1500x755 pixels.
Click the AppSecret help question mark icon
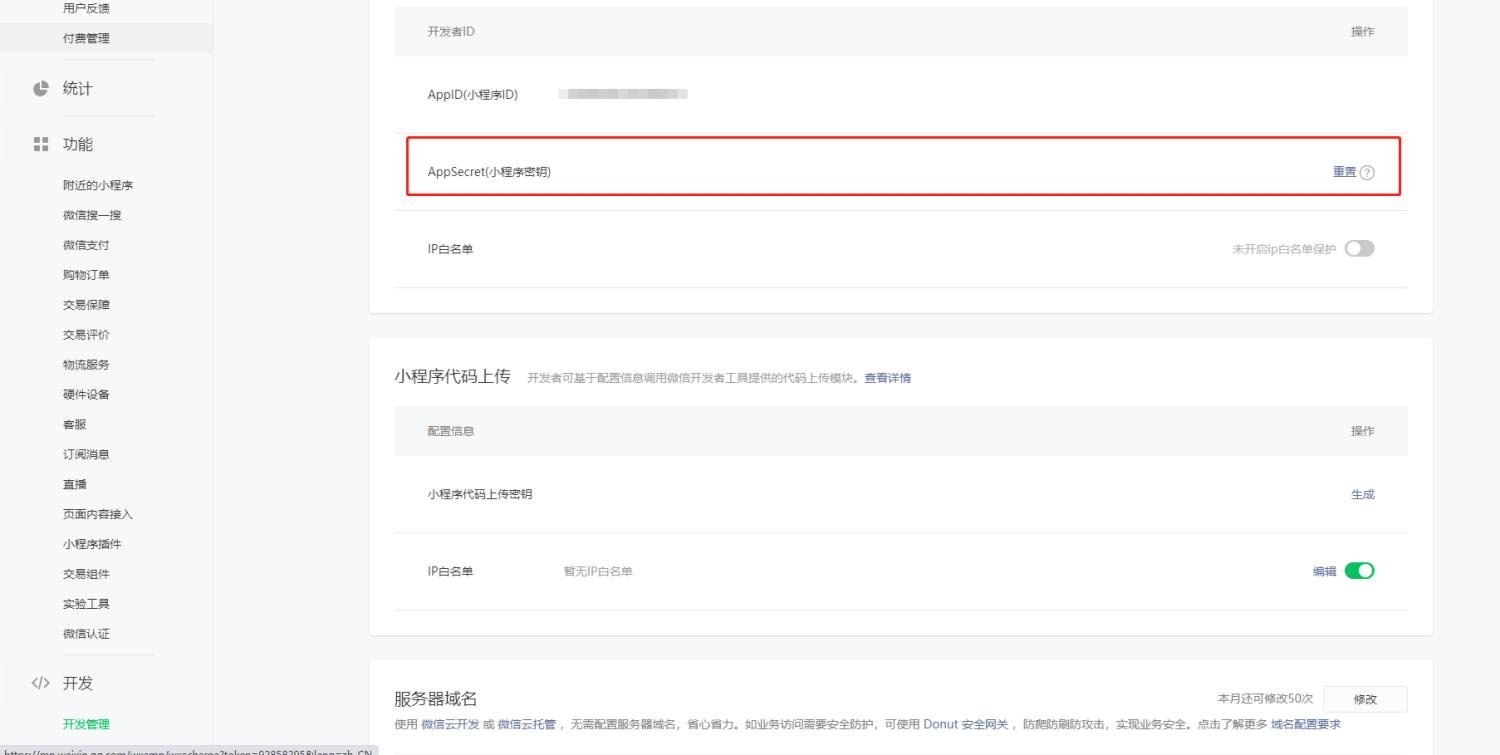pyautogui.click(x=1367, y=172)
